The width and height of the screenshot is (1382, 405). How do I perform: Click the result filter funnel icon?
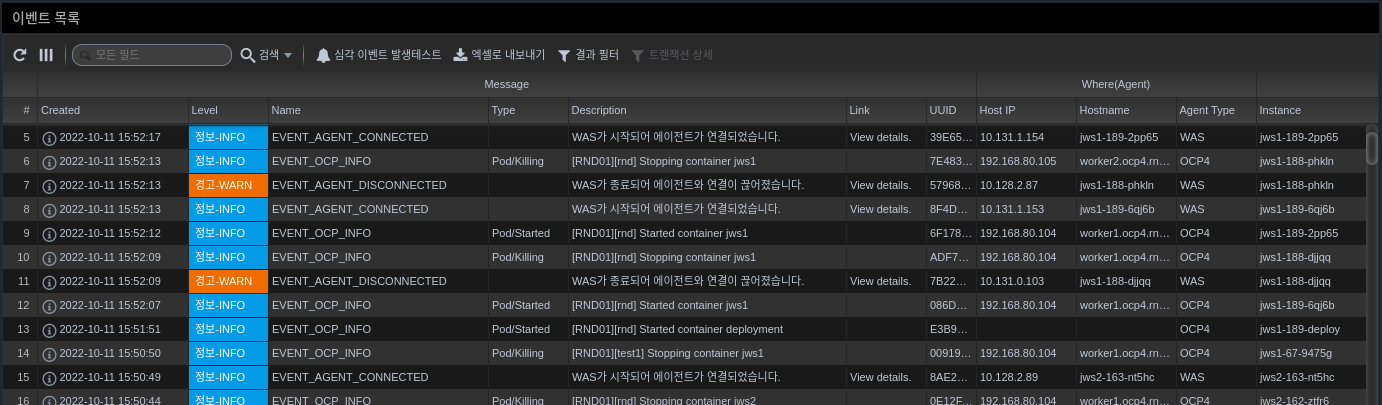click(564, 55)
